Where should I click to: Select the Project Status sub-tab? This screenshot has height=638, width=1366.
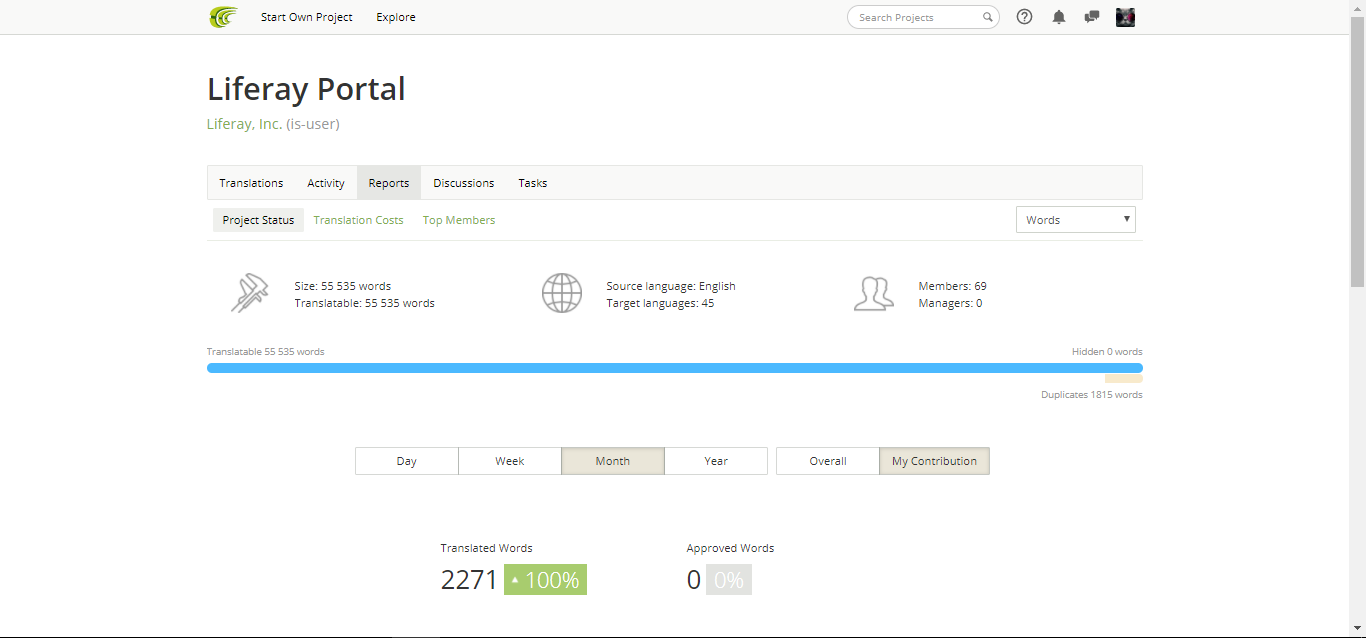pyautogui.click(x=258, y=220)
